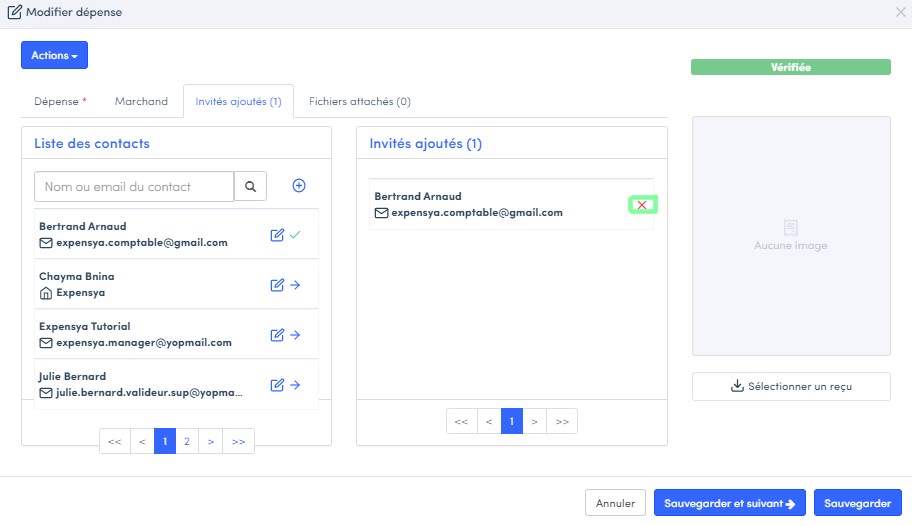
Task: Remove Bertrand Arnaud from added guests
Action: coord(642,205)
